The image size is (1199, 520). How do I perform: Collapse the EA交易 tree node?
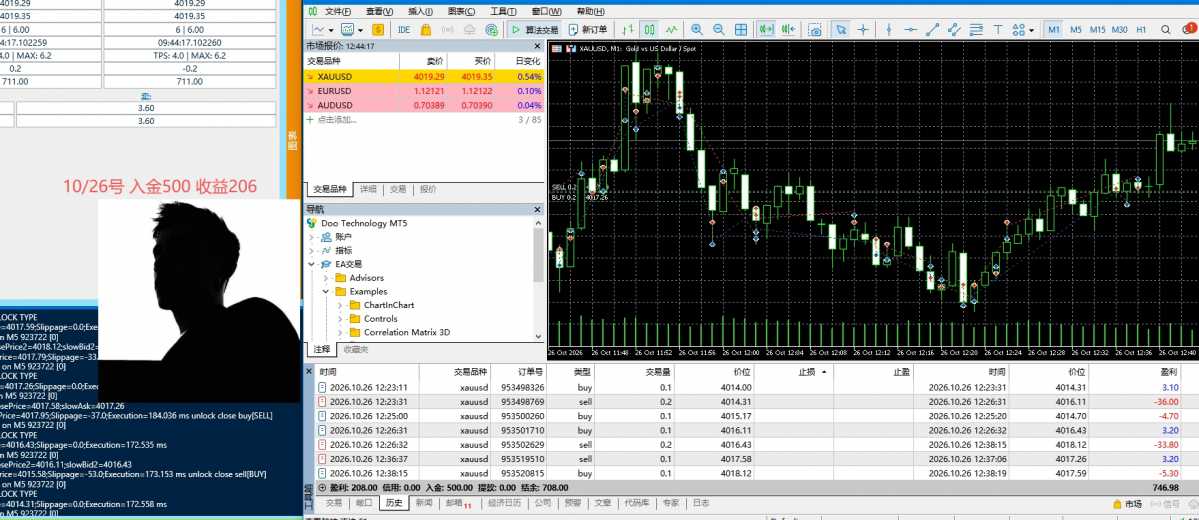pyautogui.click(x=312, y=265)
